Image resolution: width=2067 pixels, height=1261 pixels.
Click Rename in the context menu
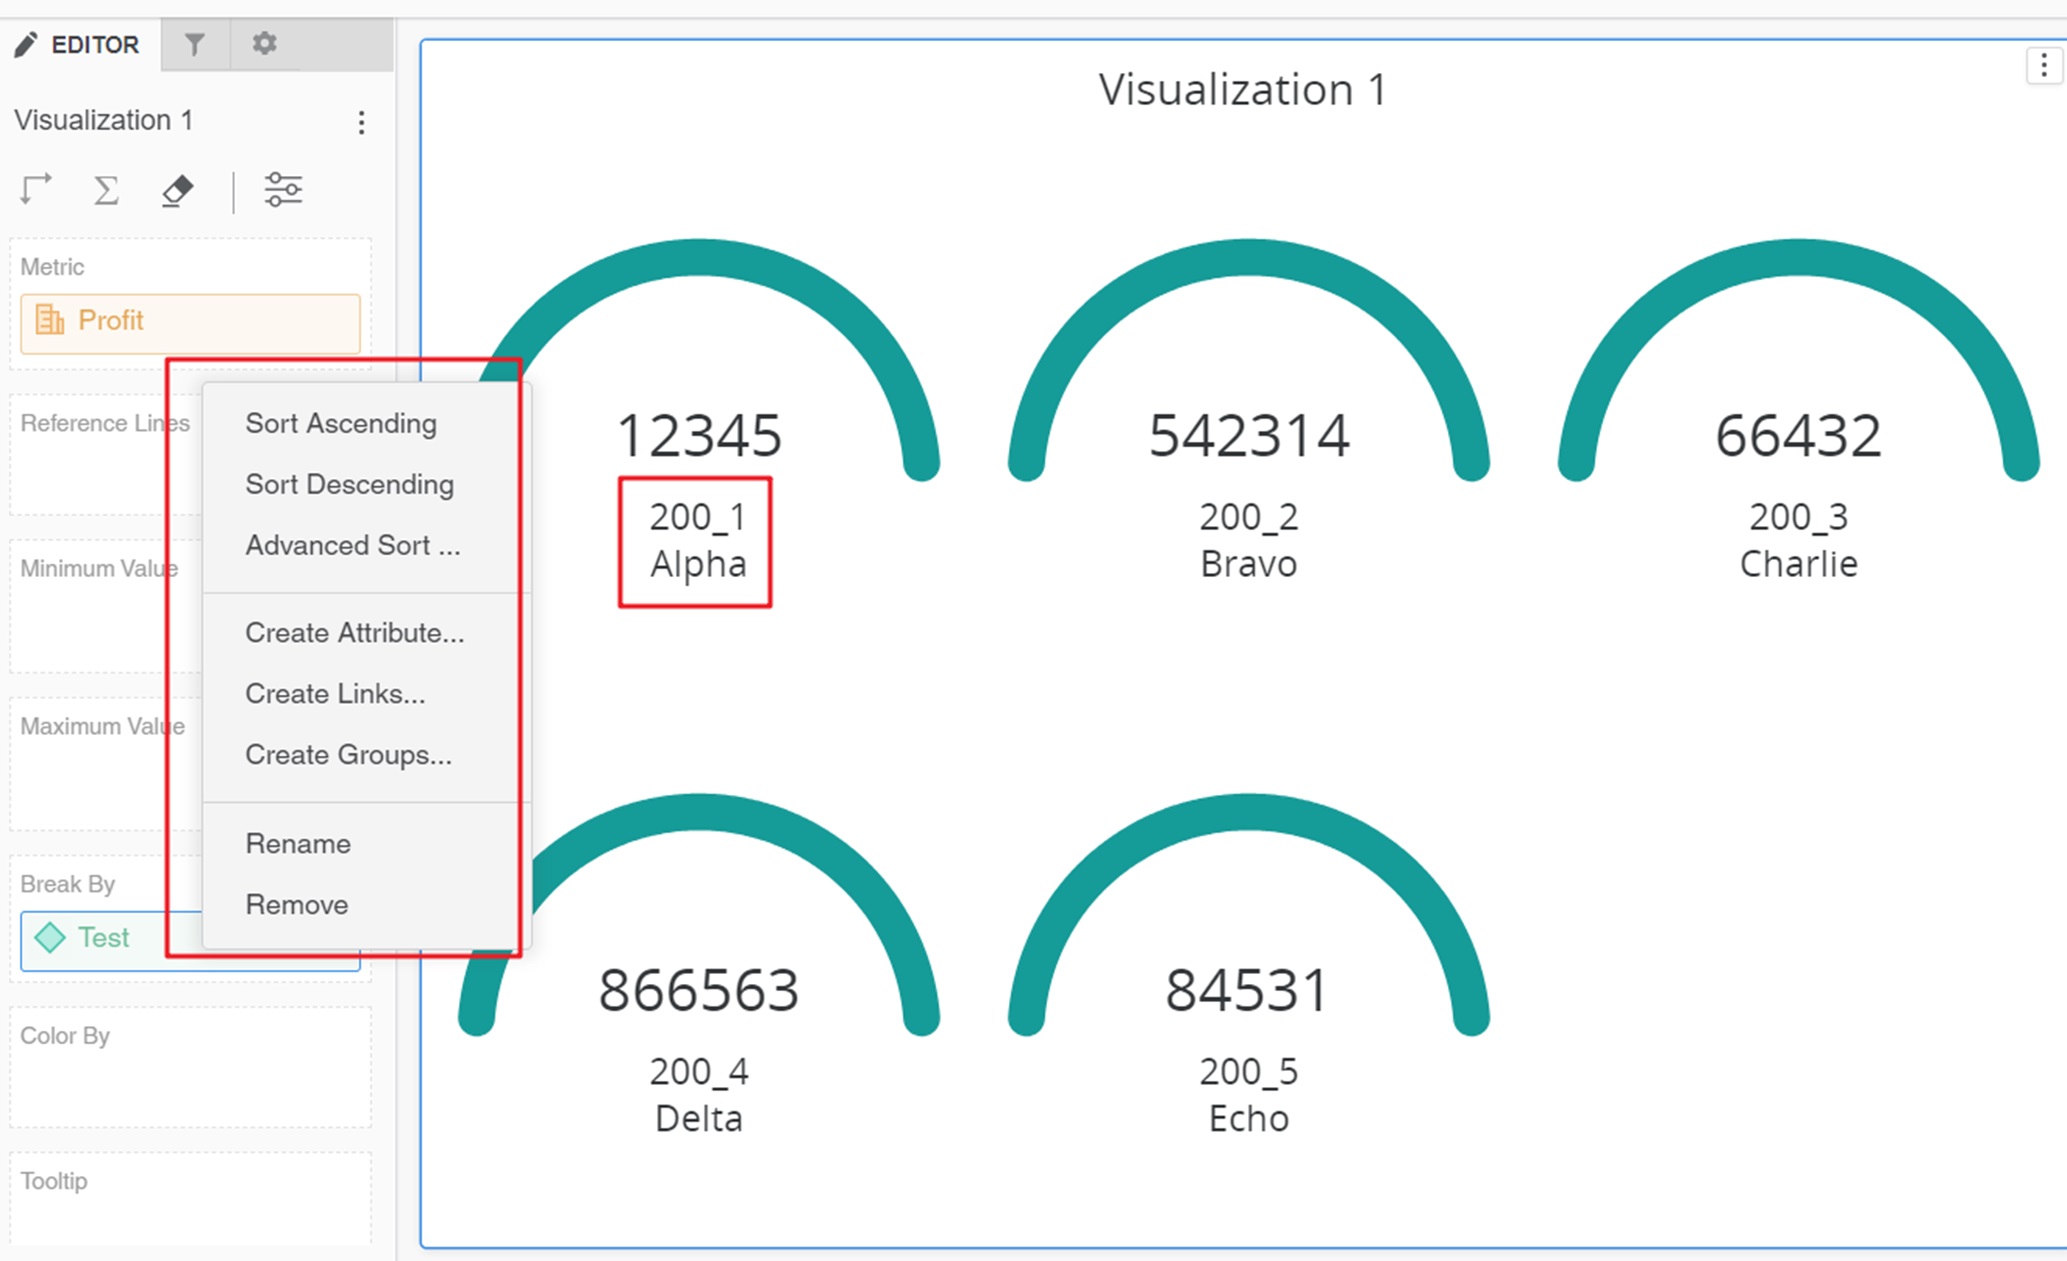click(297, 843)
